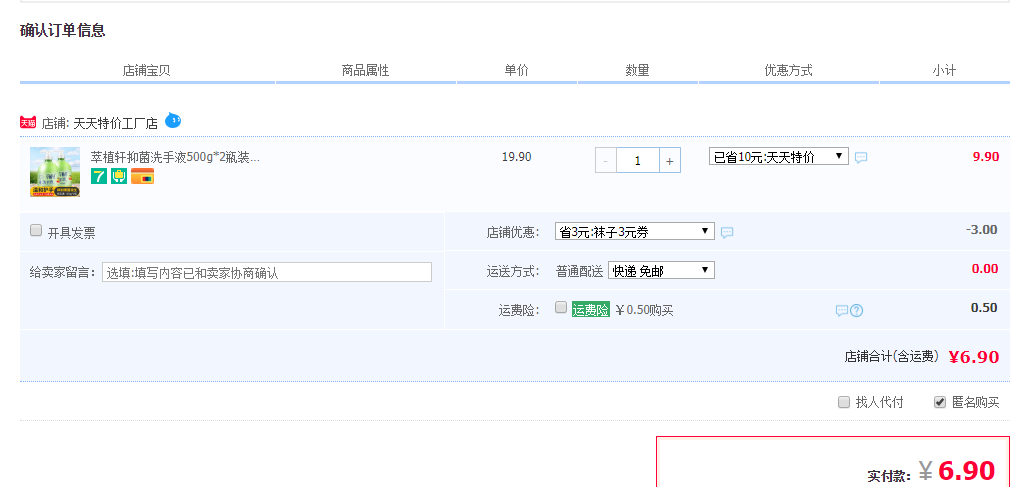Screen dimensions: 1036x487
Task: Open the comment icon beside 店铺优惠 dropdown
Action: pos(727,232)
